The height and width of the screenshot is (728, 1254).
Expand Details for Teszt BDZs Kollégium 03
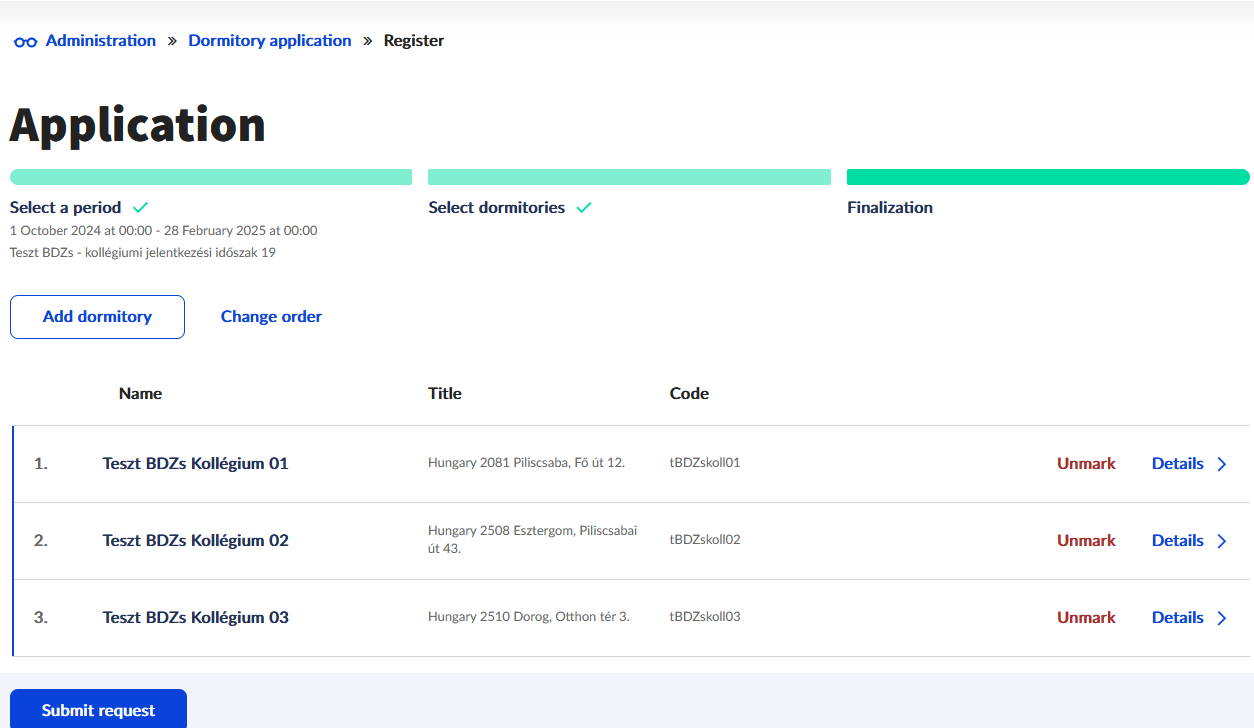pos(1177,618)
